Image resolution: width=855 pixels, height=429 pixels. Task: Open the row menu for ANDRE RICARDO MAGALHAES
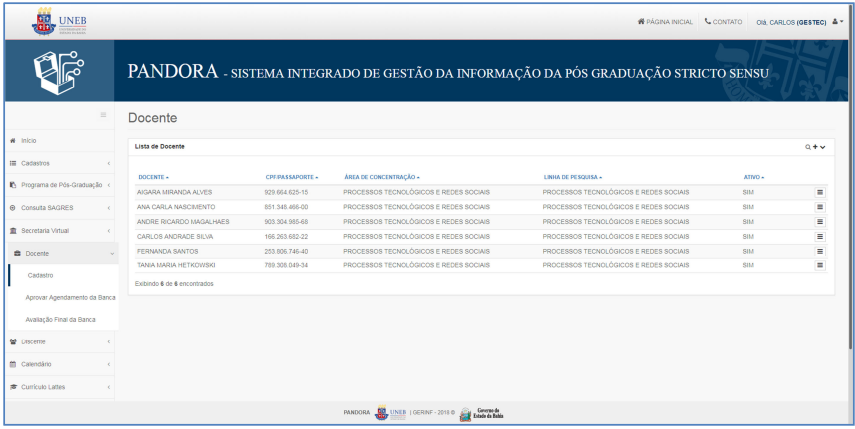(x=820, y=222)
